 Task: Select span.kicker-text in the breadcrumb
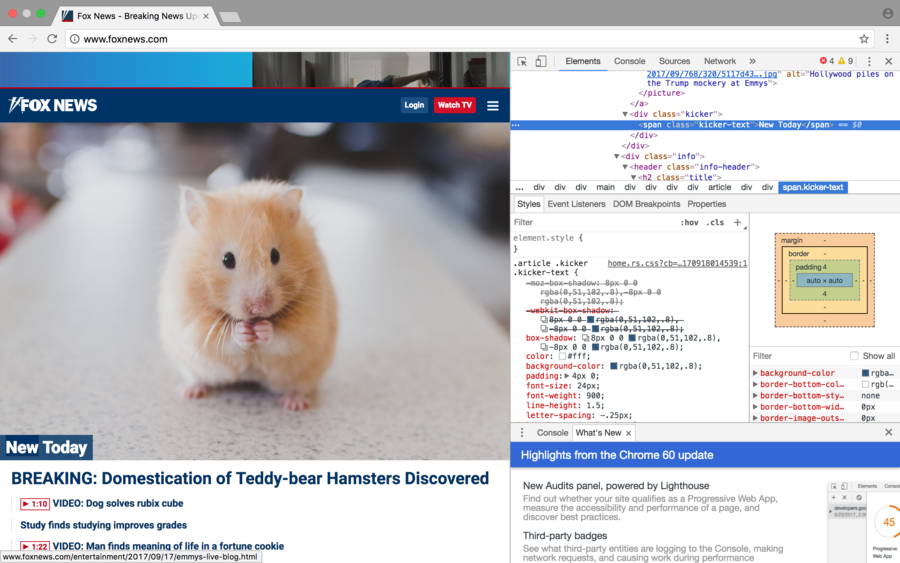(813, 188)
